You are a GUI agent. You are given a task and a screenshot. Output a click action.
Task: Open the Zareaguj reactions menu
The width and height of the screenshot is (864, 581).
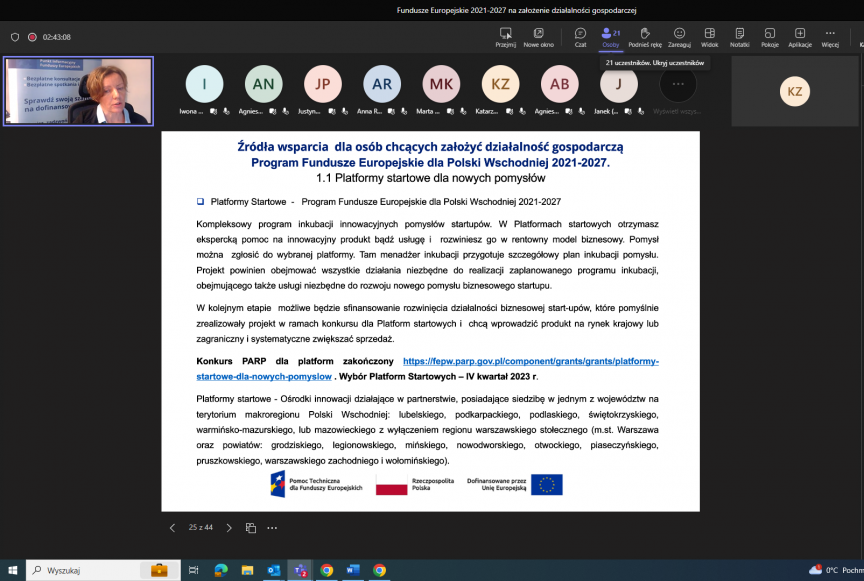coord(679,37)
